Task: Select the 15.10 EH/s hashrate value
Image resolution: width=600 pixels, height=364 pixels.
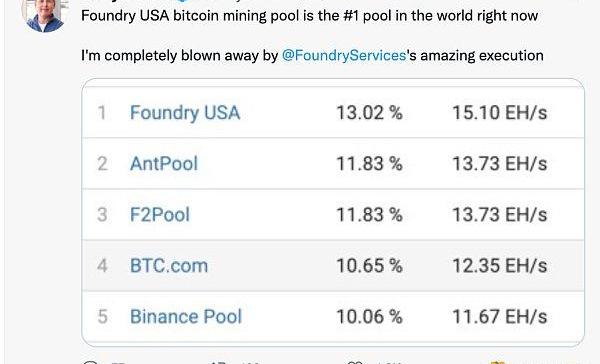Action: point(499,113)
